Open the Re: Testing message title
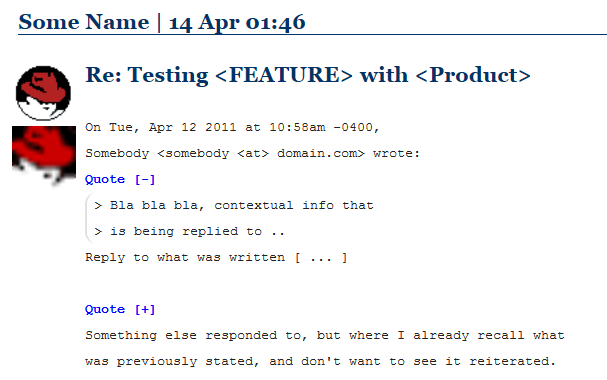Viewport: 607px width, 380px height. coord(308,75)
